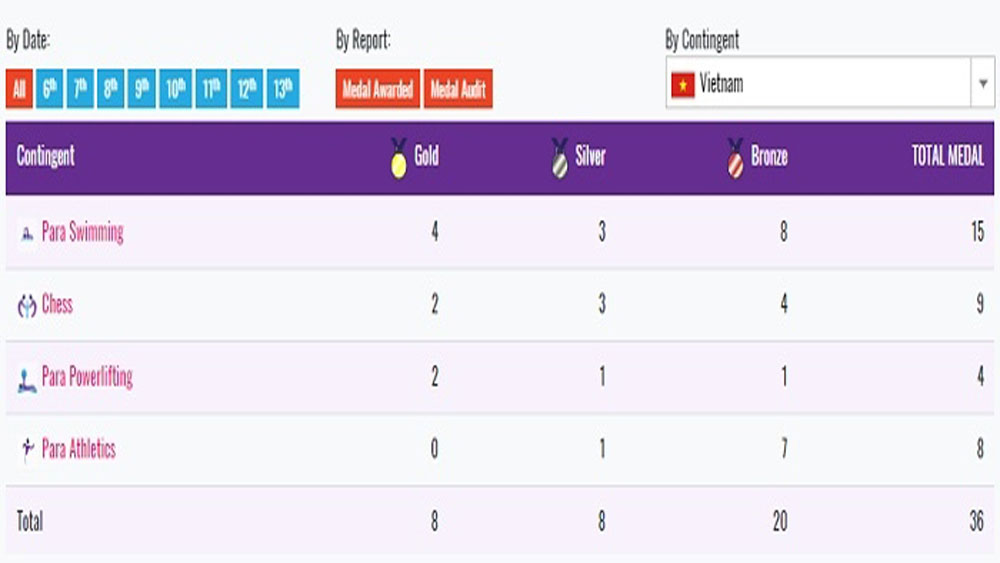1000x563 pixels.
Task: Click the Para Athletics sport icon
Action: coord(27,450)
